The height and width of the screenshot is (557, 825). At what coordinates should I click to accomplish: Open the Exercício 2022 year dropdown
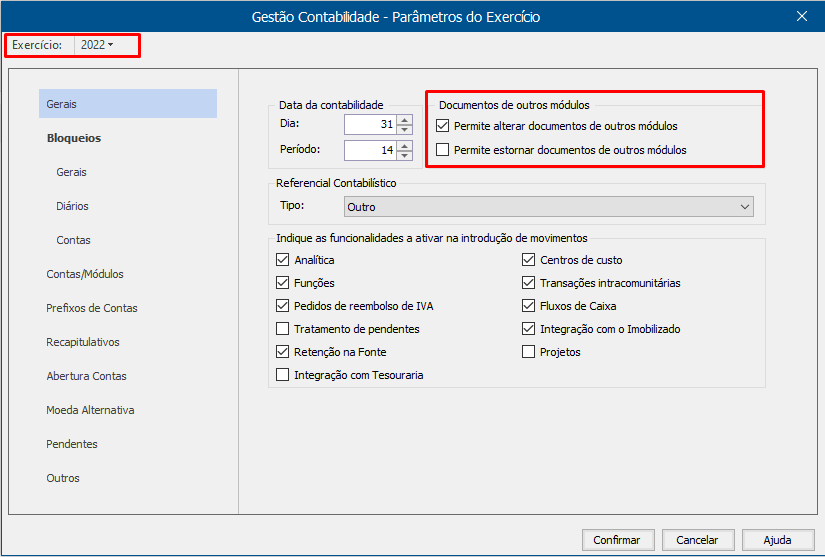tap(97, 45)
